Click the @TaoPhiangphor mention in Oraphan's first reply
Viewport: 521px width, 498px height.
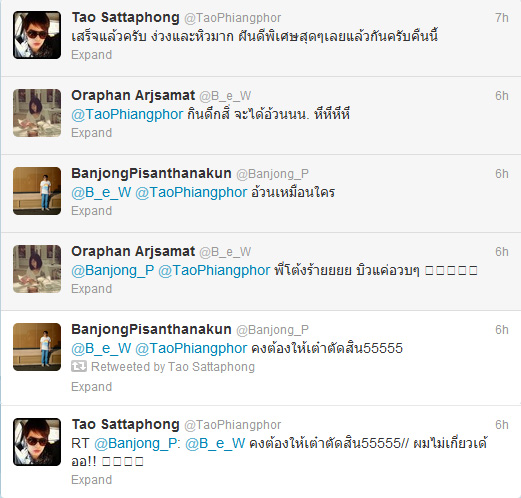coord(127,114)
